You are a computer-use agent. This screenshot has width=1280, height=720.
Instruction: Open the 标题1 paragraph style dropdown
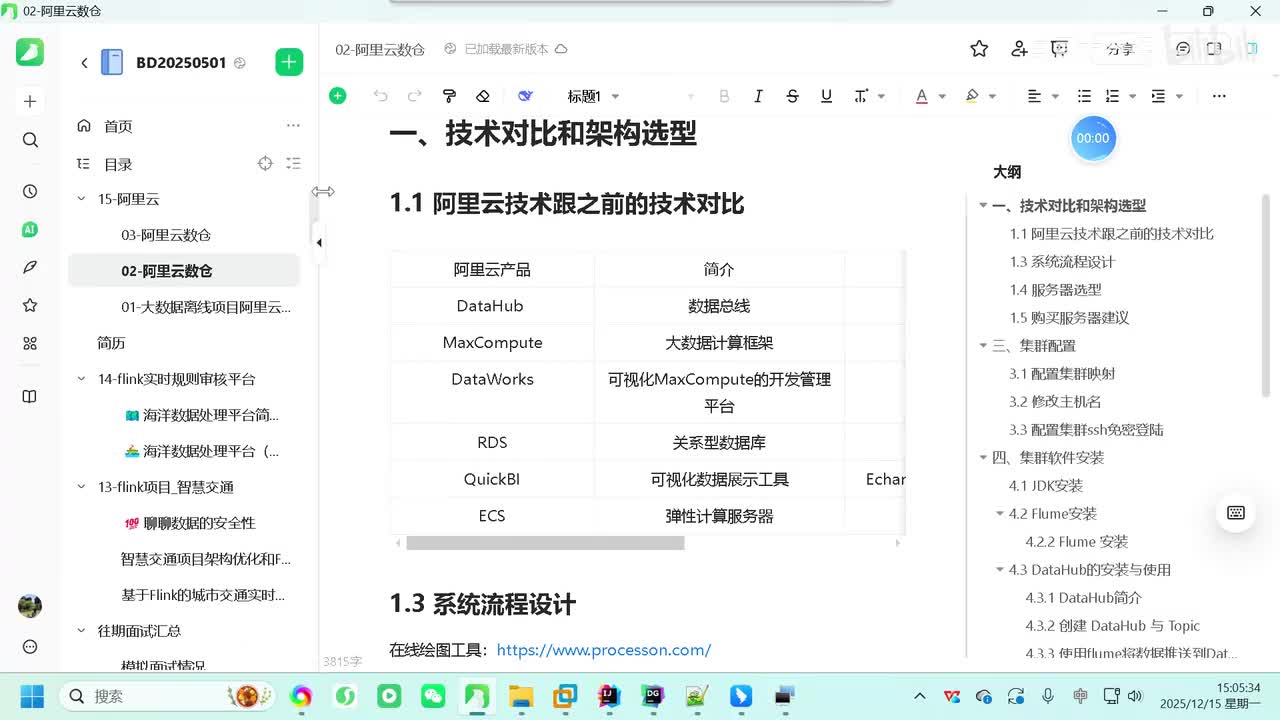pos(594,96)
